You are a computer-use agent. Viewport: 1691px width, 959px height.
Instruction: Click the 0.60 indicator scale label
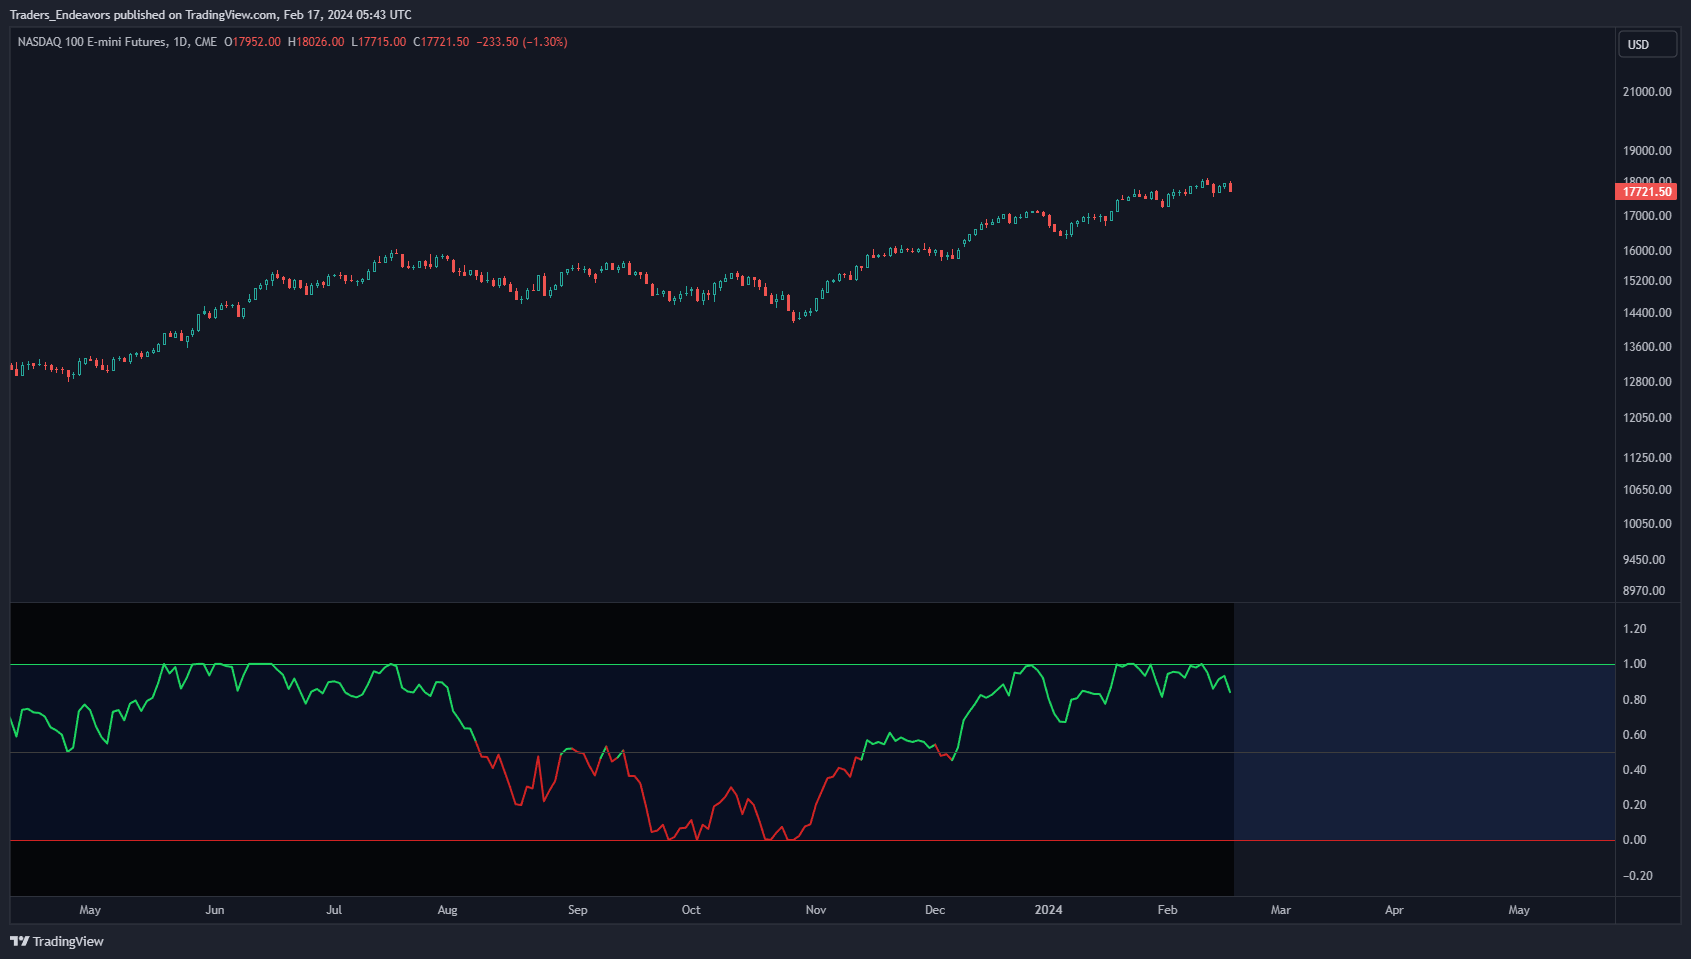1634,735
